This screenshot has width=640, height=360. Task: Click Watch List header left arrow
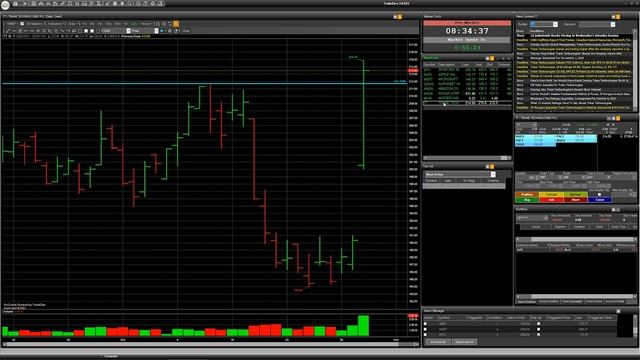click(503, 58)
